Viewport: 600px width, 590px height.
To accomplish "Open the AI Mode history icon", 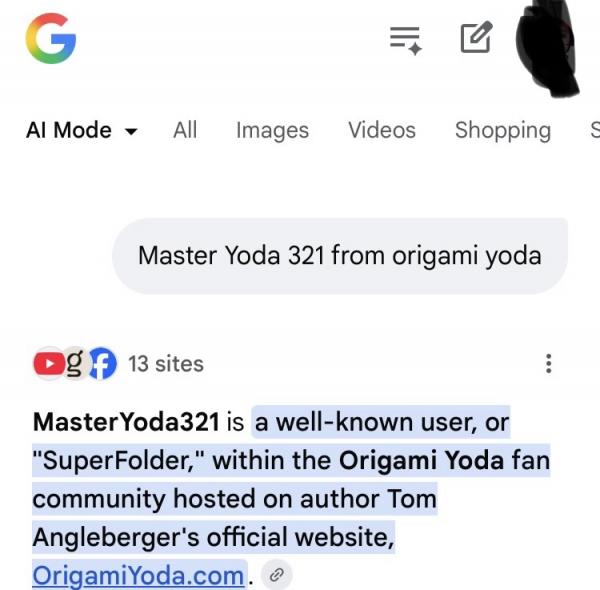I will click(x=406, y=41).
